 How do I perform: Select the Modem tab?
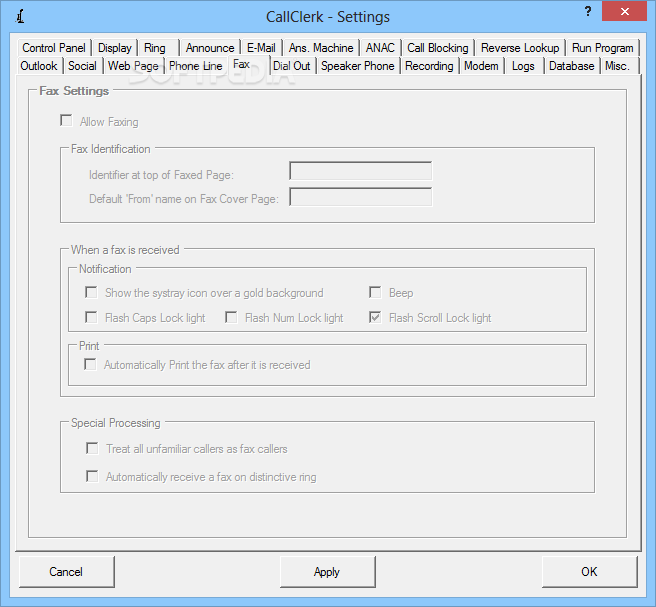[x=481, y=66]
